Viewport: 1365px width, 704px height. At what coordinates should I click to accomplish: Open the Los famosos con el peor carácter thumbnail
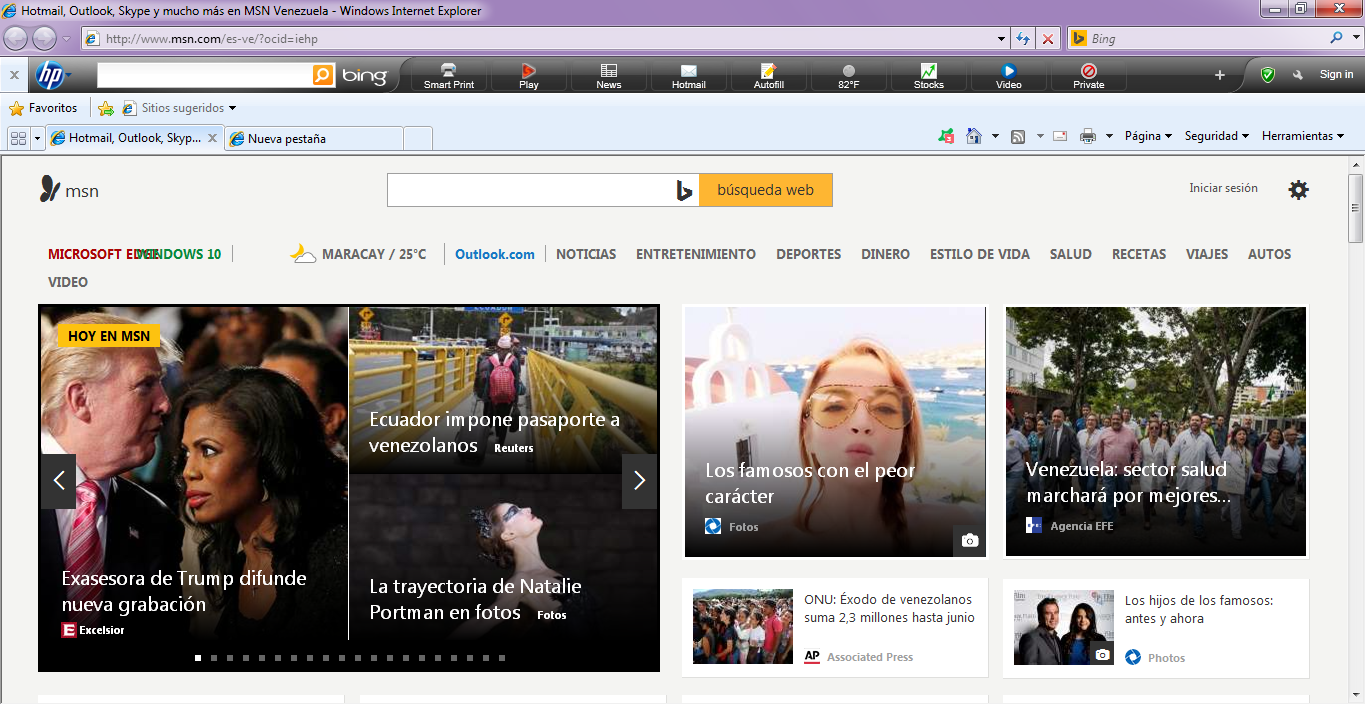[x=835, y=432]
